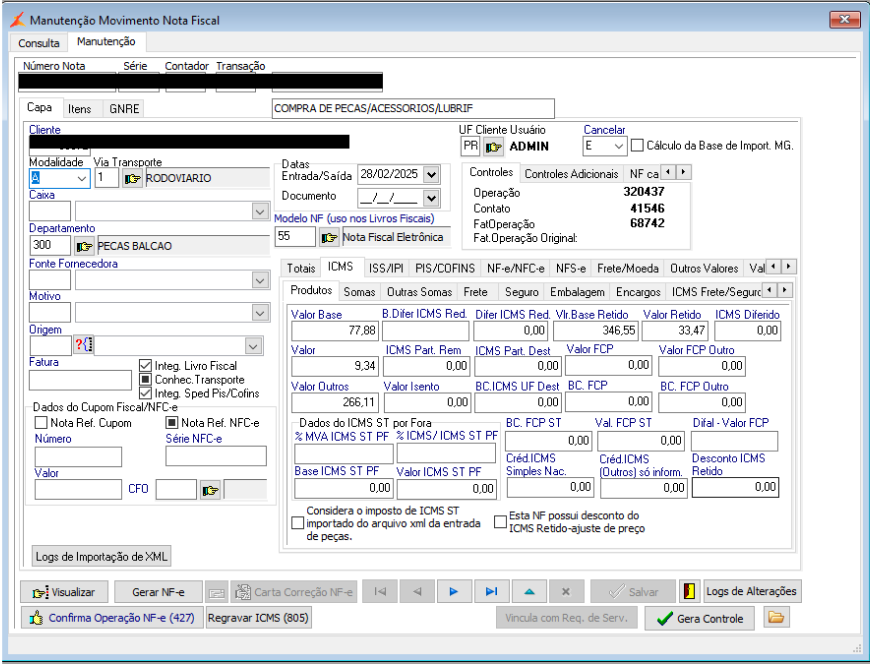This screenshot has height=664, width=870.
Task: Select the PIS/COFINS tab
Action: [x=445, y=268]
